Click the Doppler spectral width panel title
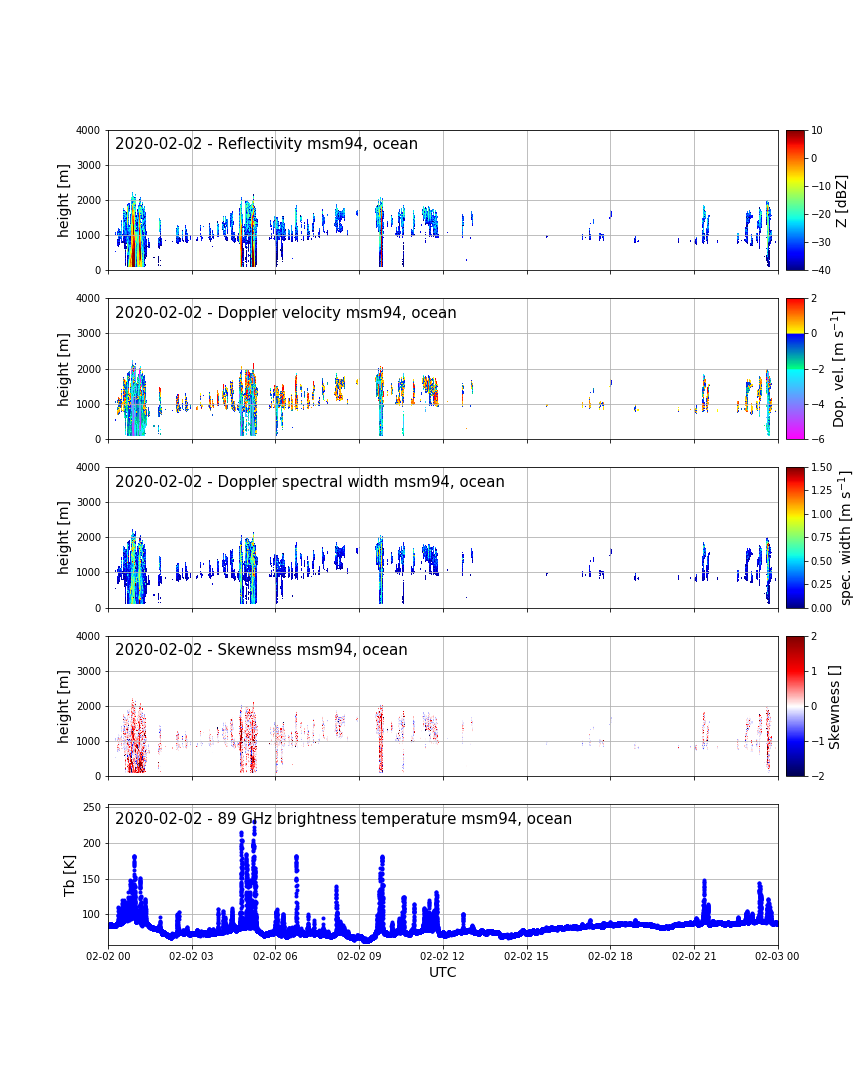864x1080 pixels. pyautogui.click(x=309, y=482)
